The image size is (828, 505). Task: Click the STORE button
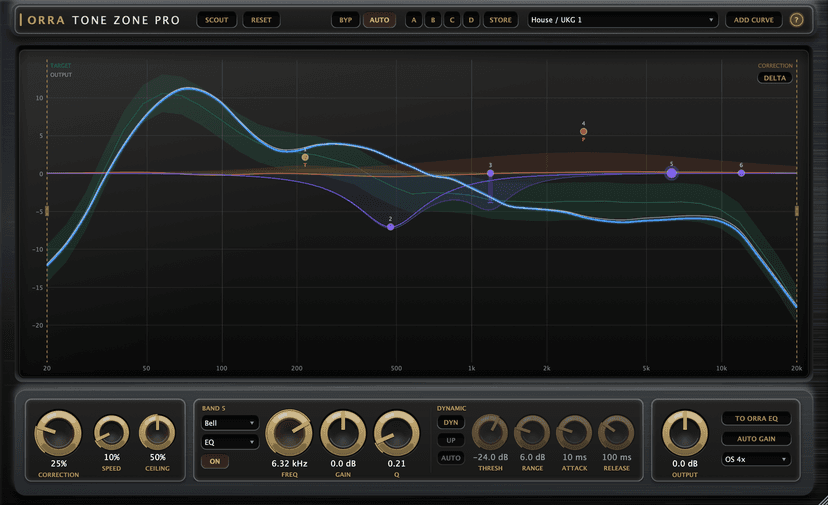tap(500, 20)
